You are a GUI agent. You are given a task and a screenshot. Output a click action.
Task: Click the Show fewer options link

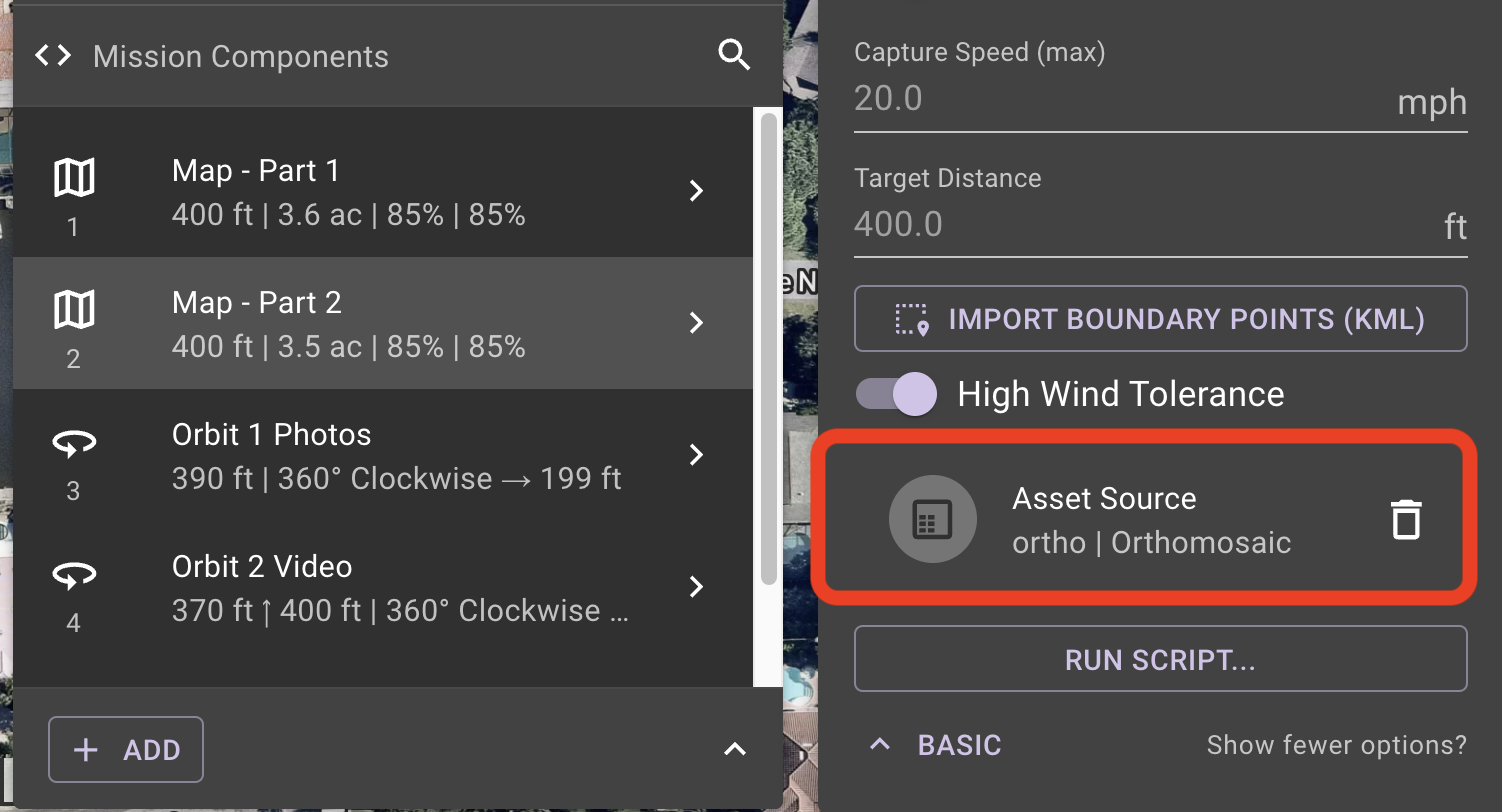click(1336, 745)
